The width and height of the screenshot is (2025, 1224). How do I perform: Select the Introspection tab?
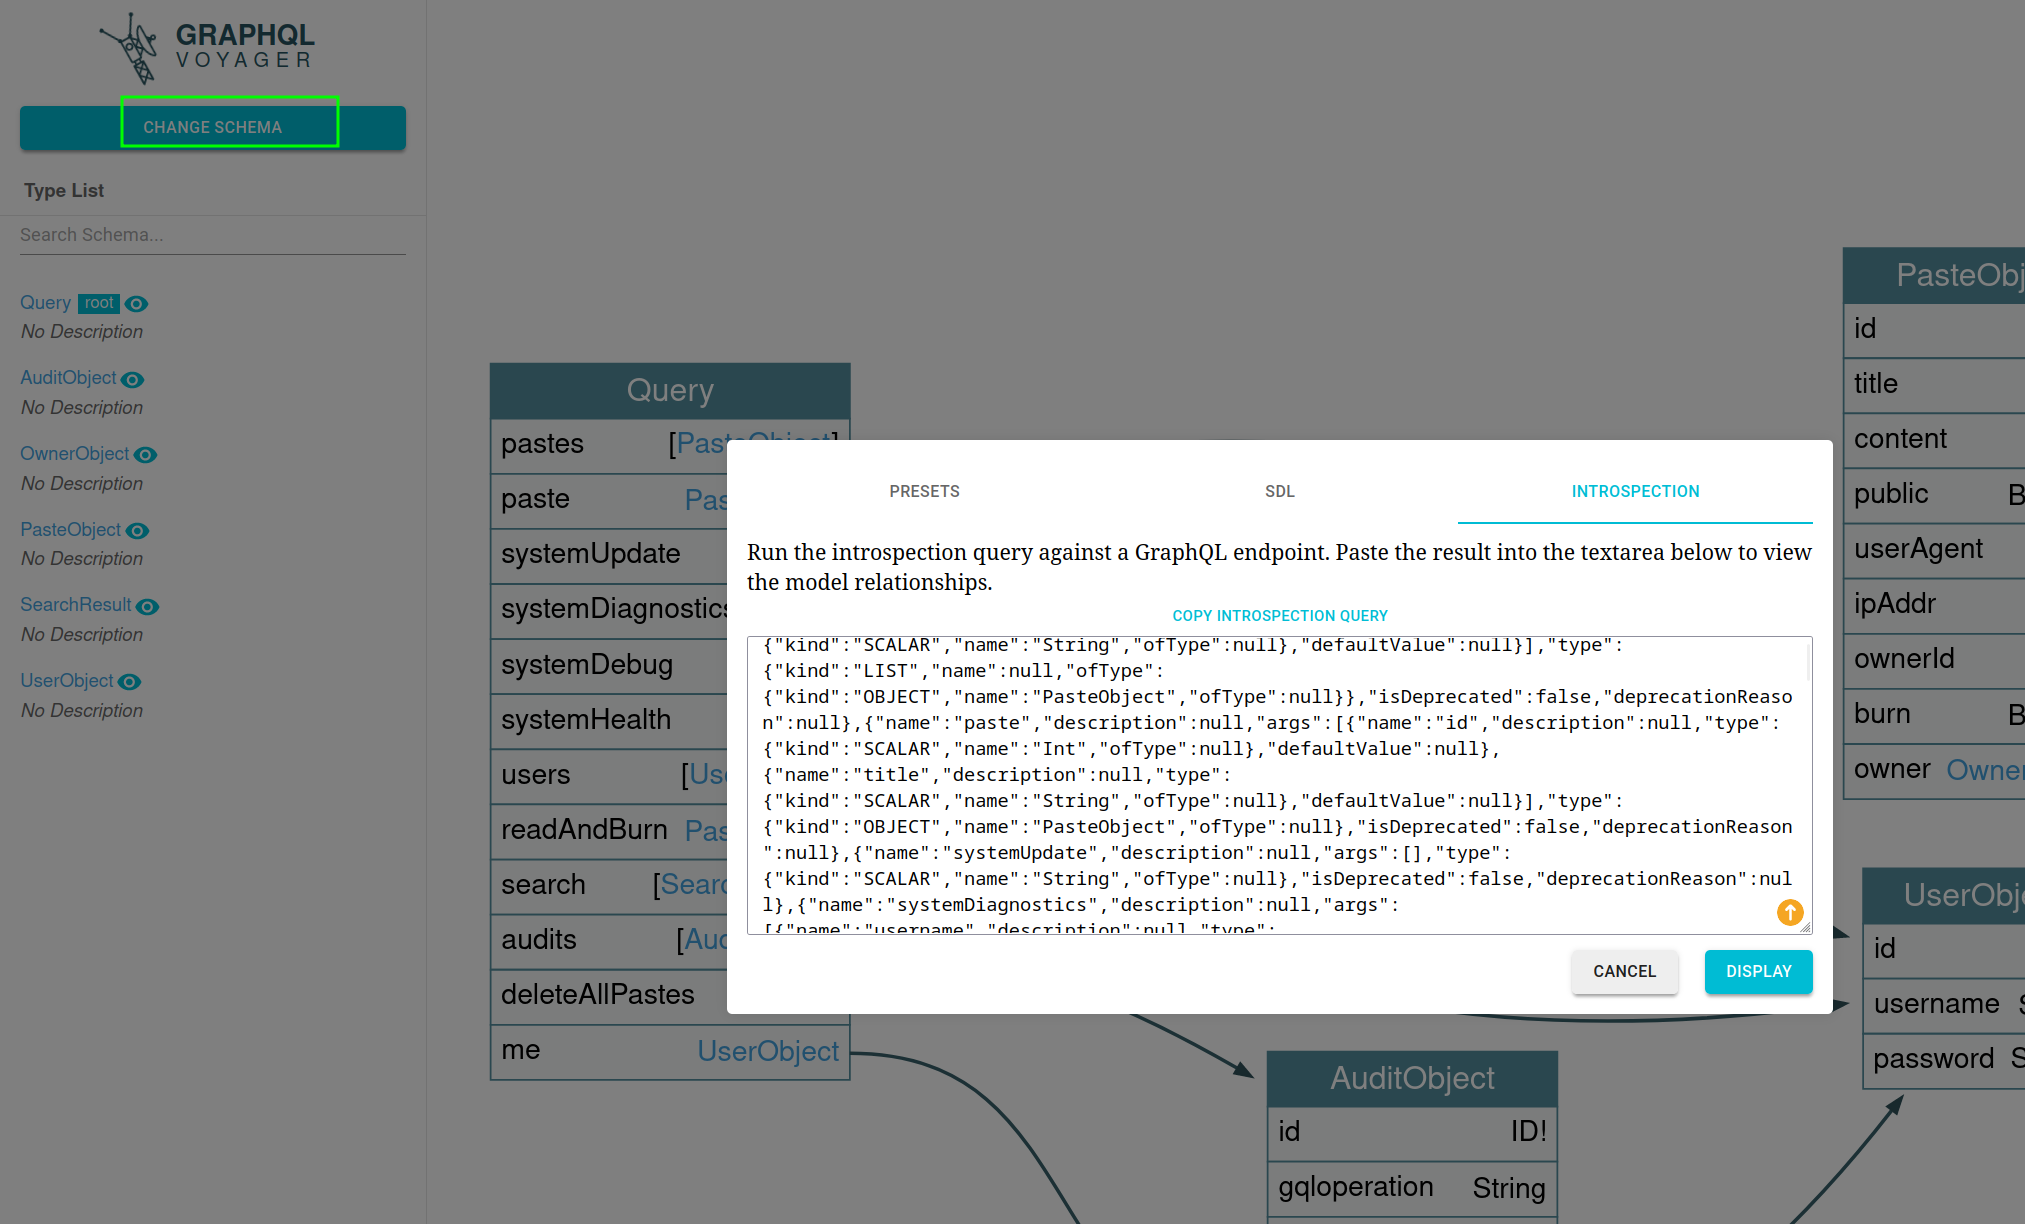click(1635, 491)
